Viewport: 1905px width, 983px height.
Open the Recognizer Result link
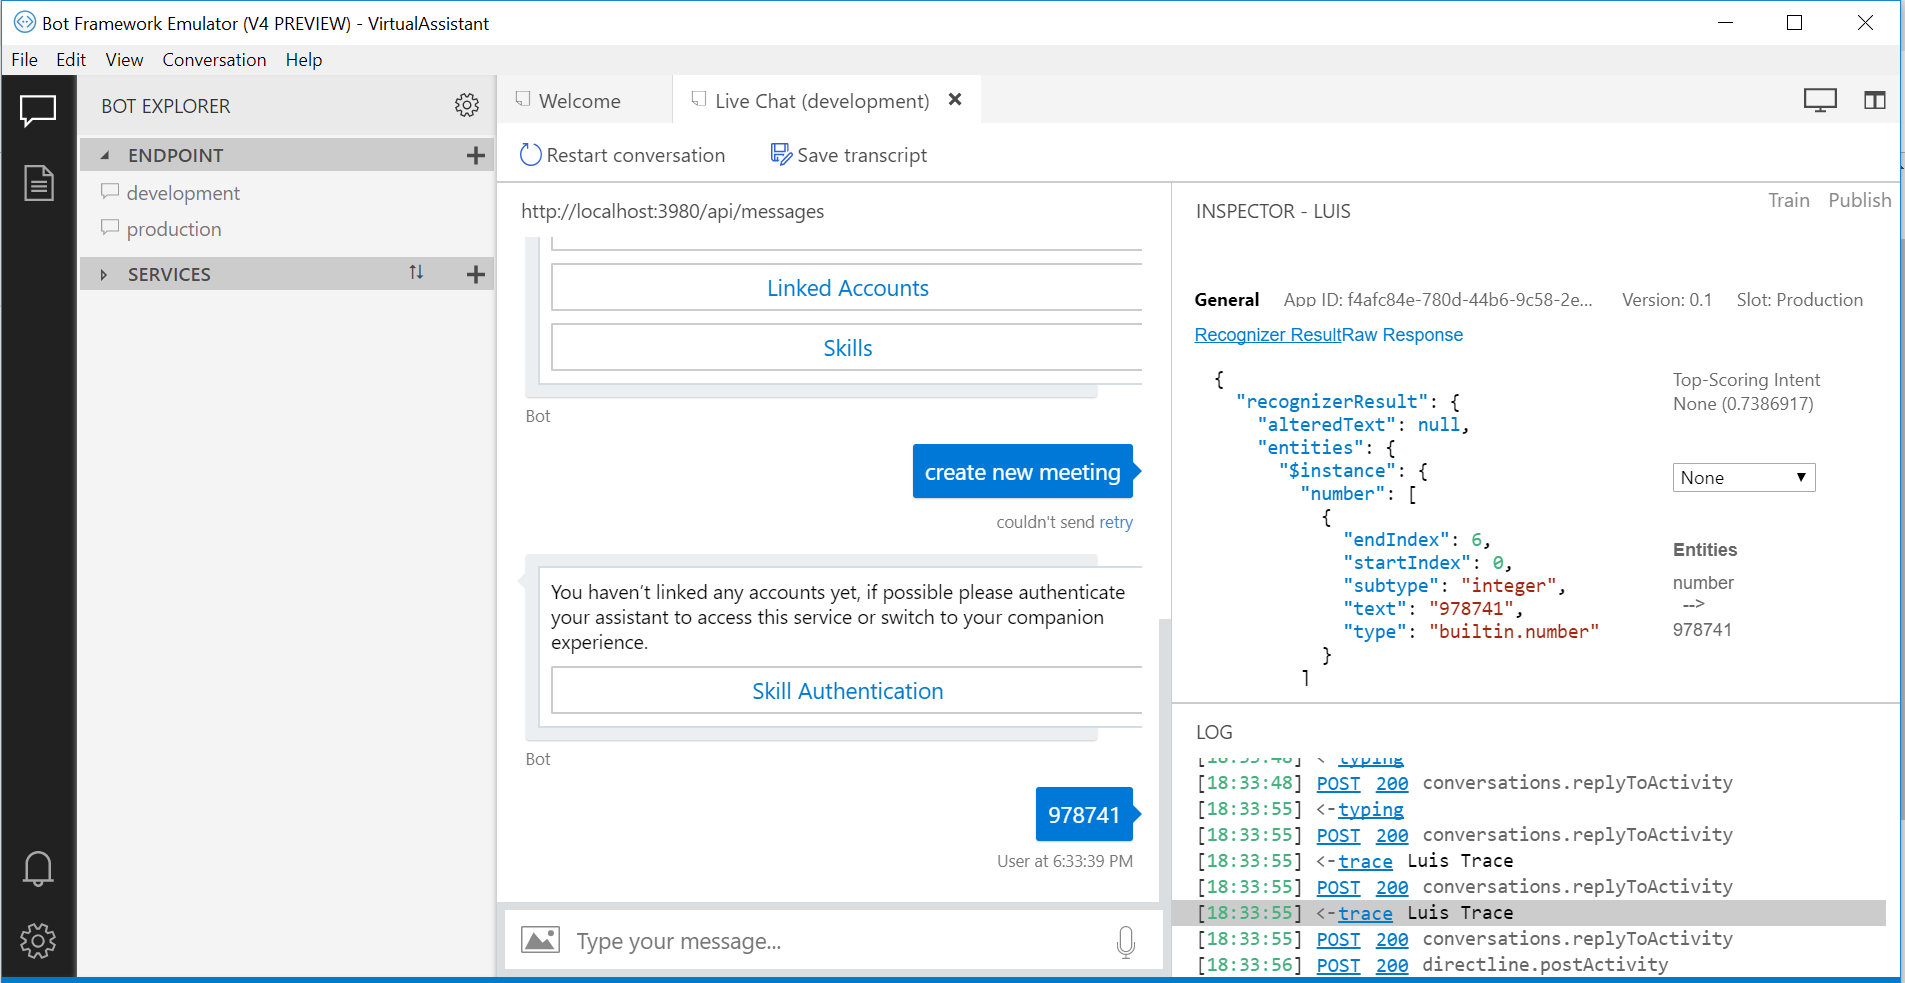1267,335
